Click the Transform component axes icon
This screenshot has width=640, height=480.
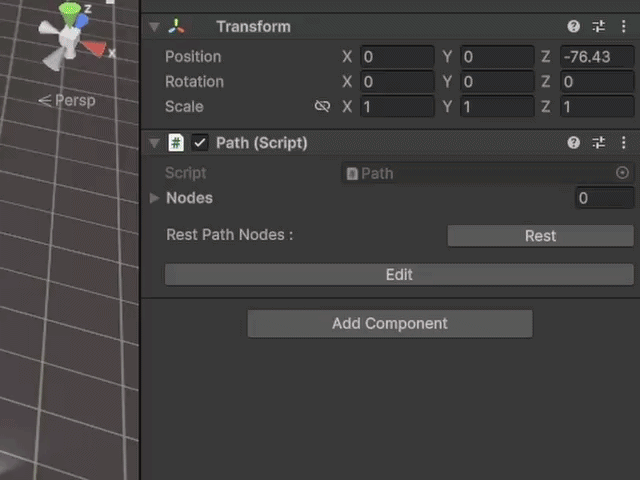[x=176, y=27]
